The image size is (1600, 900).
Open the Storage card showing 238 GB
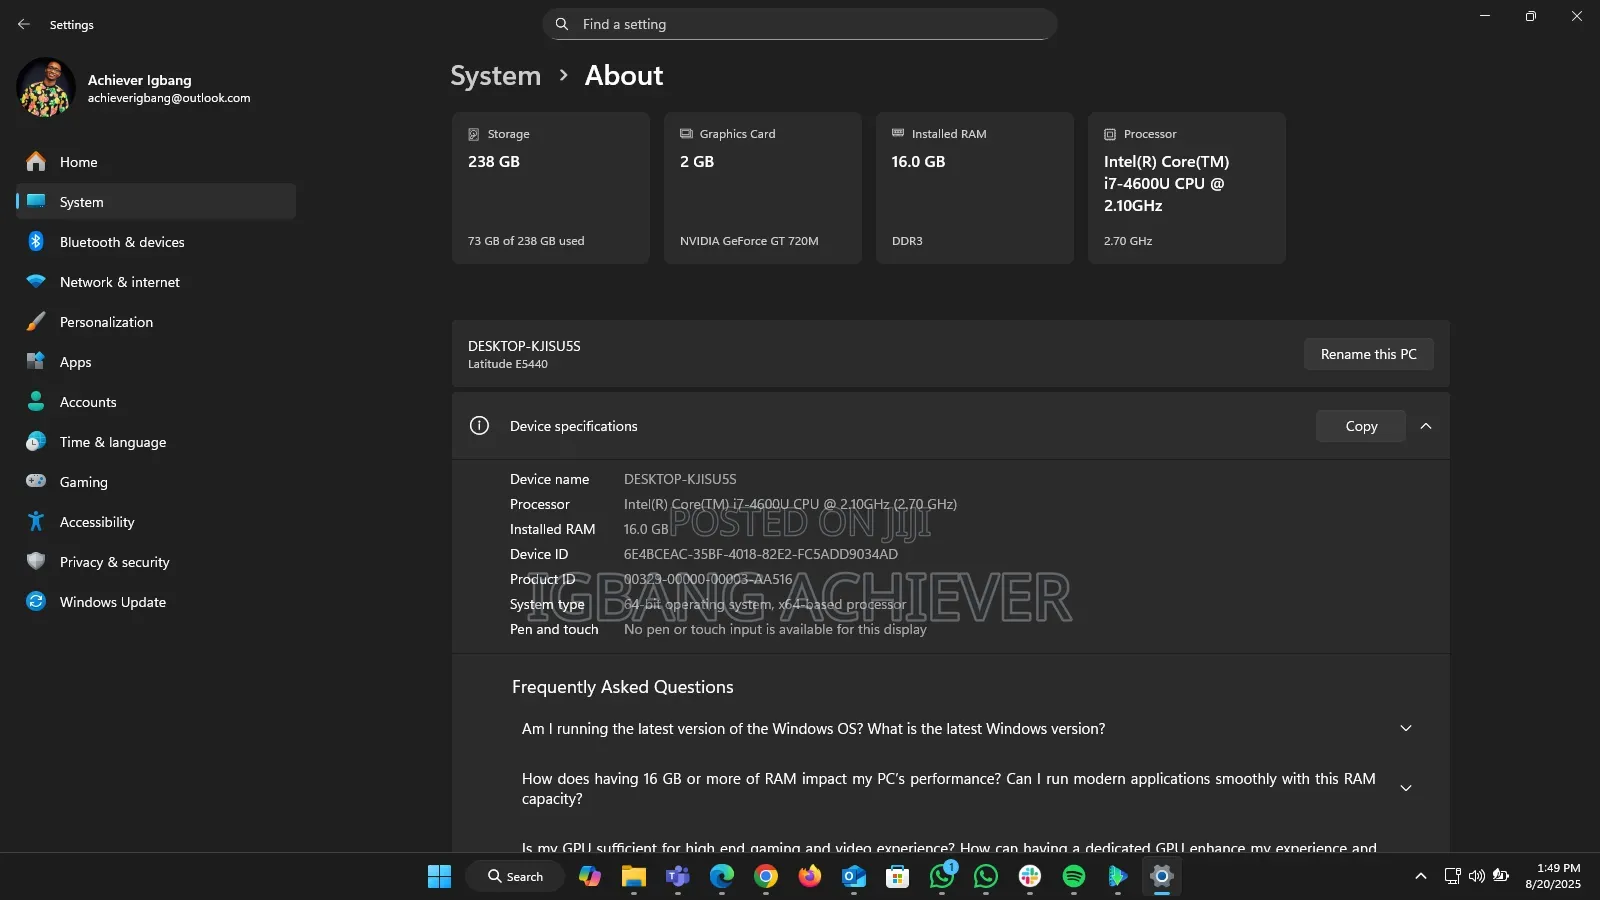551,188
